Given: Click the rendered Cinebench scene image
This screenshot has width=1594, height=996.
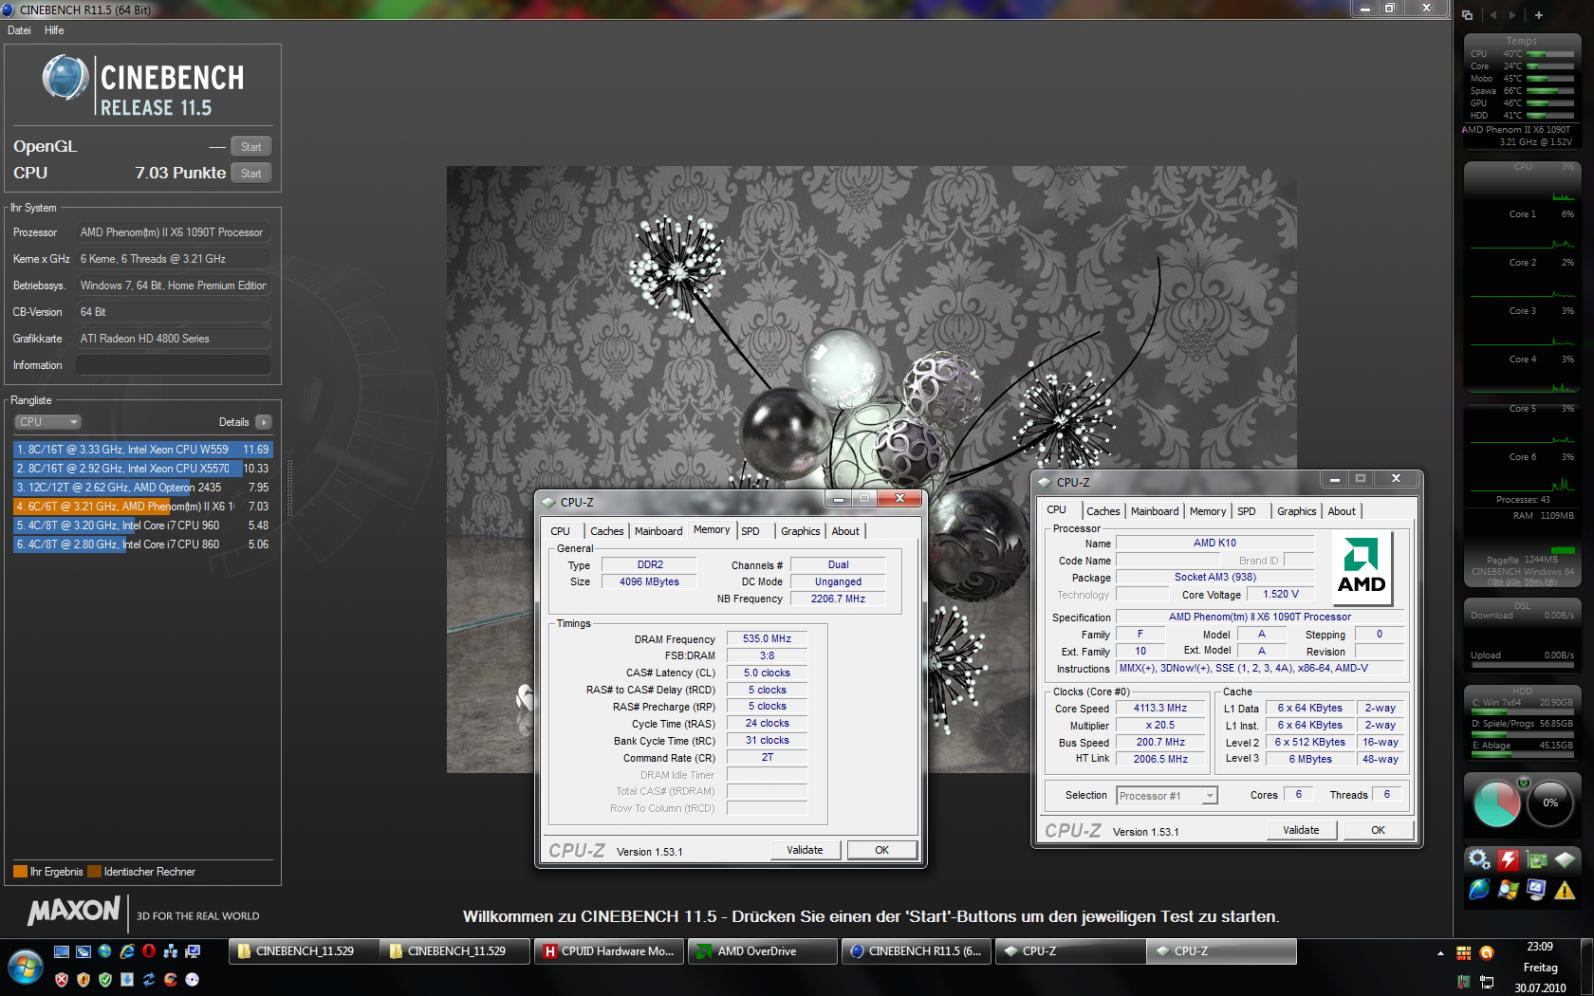Looking at the screenshot, I should (x=871, y=469).
